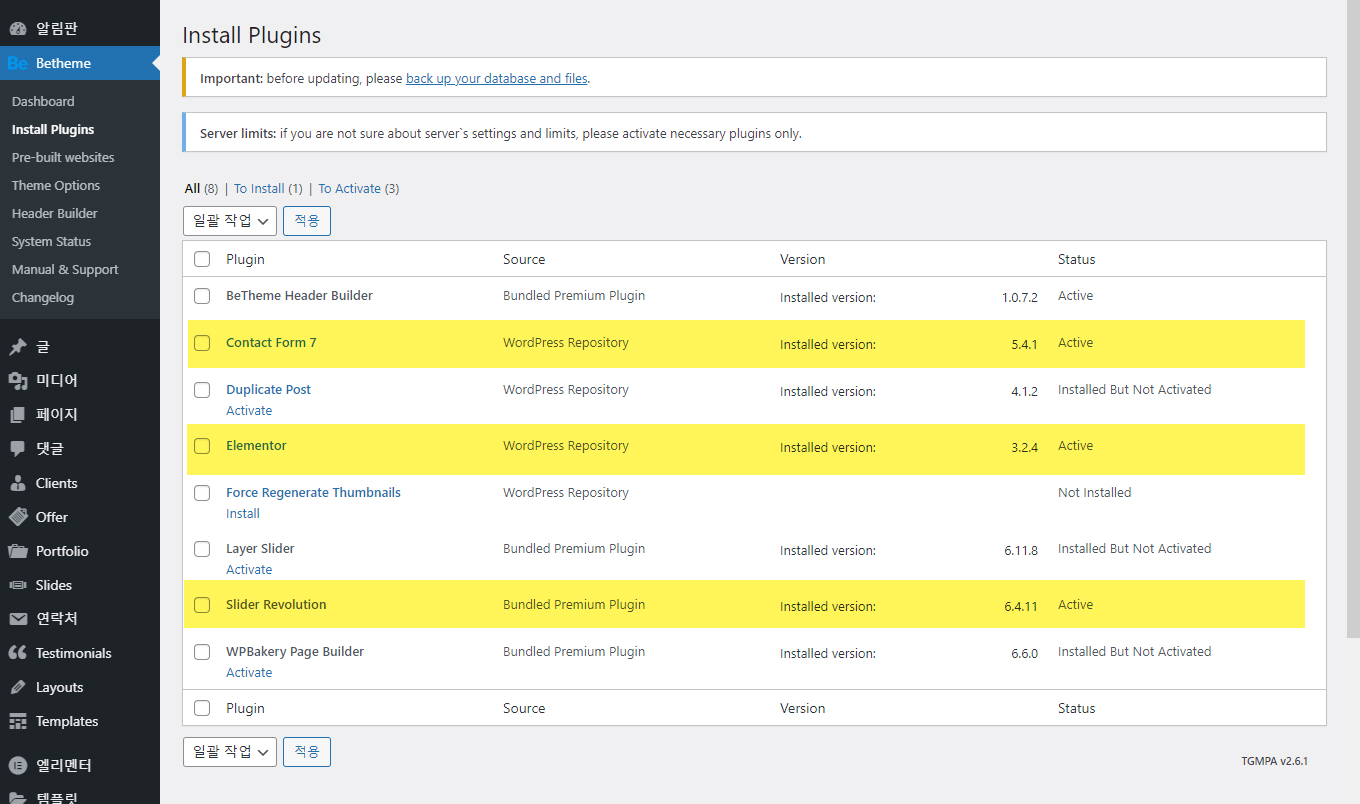Open the Duplicate Post title link
Screen dimensions: 1360x804
pyautogui.click(x=268, y=390)
